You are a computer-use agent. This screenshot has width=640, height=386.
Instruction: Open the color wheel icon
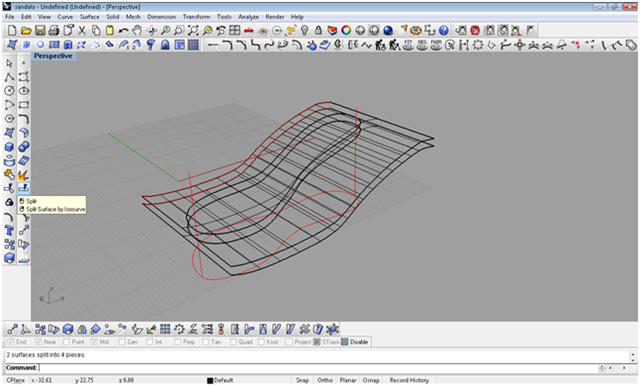346,30
